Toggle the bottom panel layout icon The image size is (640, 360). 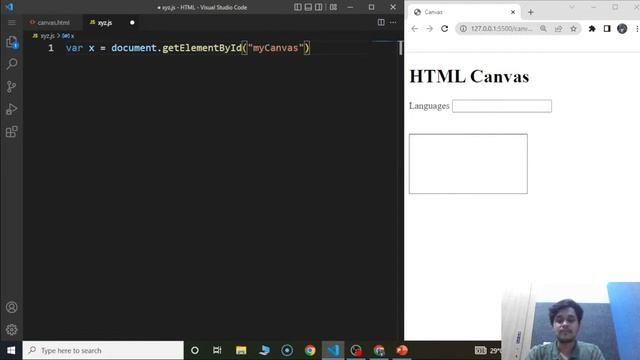(x=308, y=7)
